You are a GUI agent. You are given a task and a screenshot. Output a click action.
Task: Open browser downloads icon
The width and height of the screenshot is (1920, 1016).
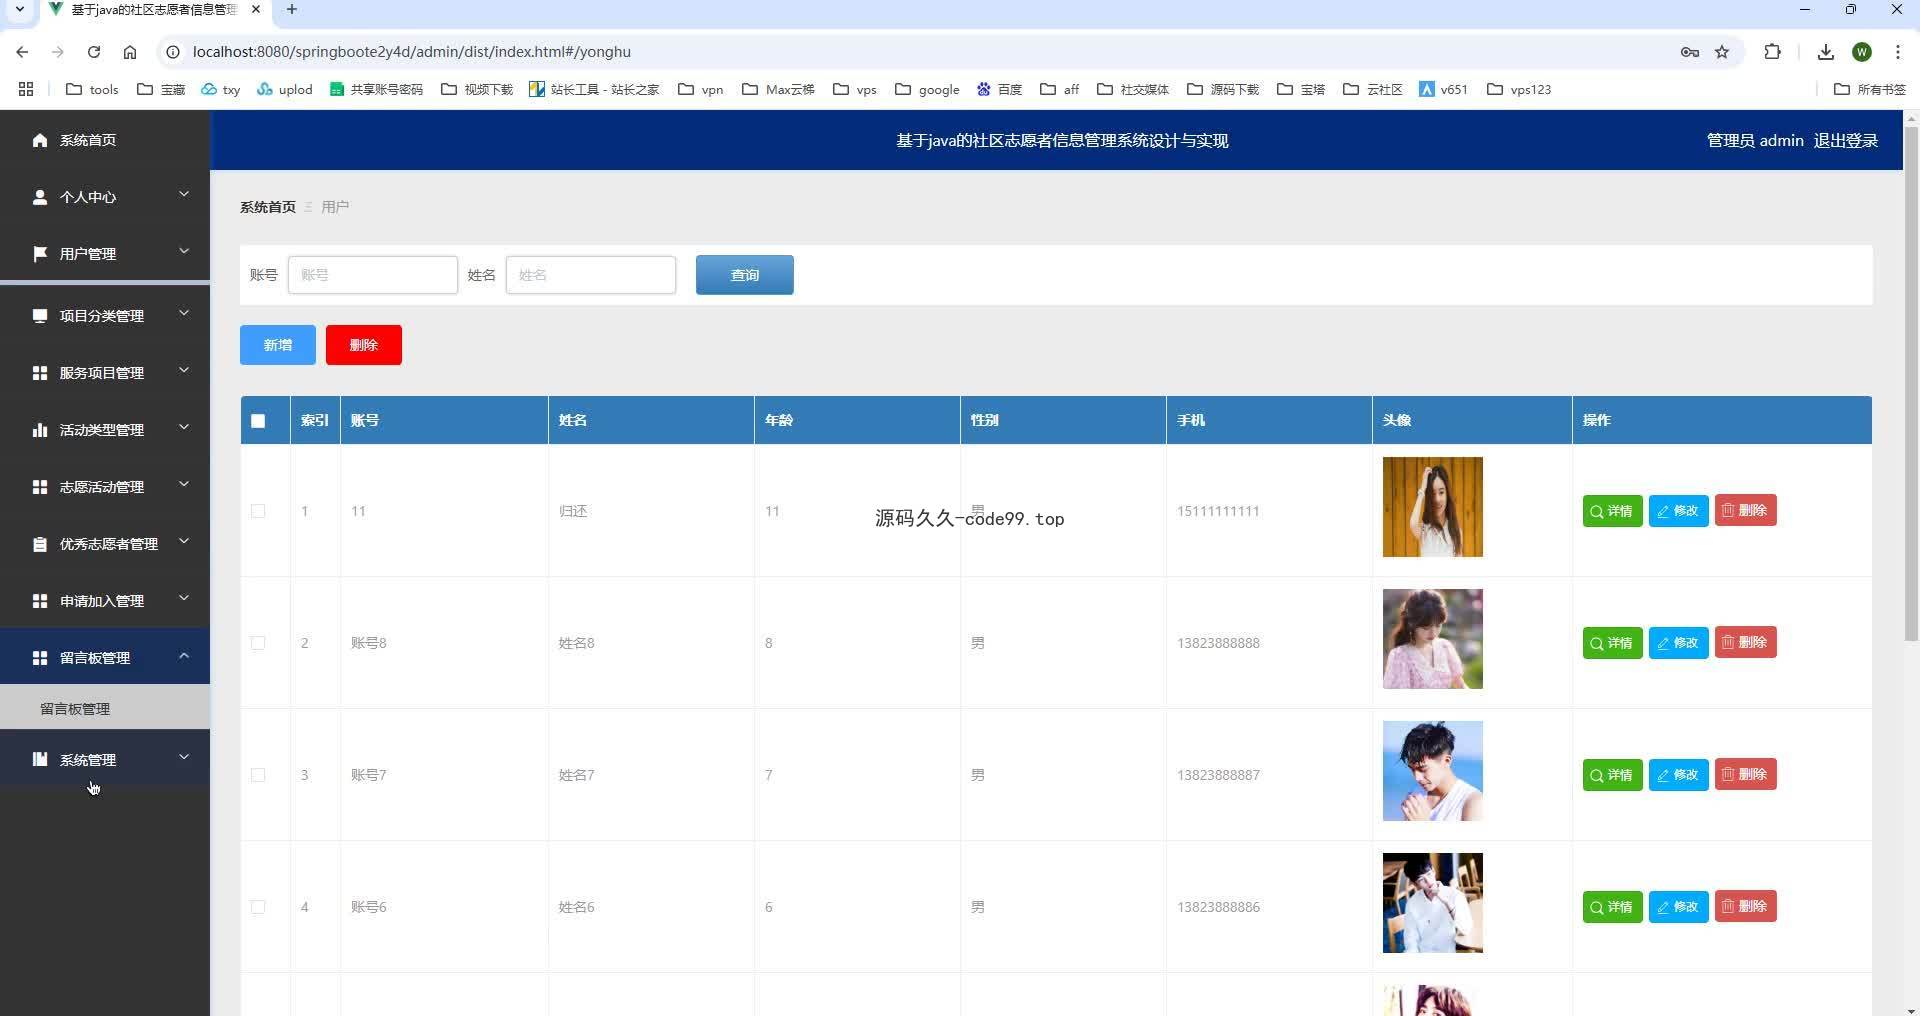(1826, 52)
